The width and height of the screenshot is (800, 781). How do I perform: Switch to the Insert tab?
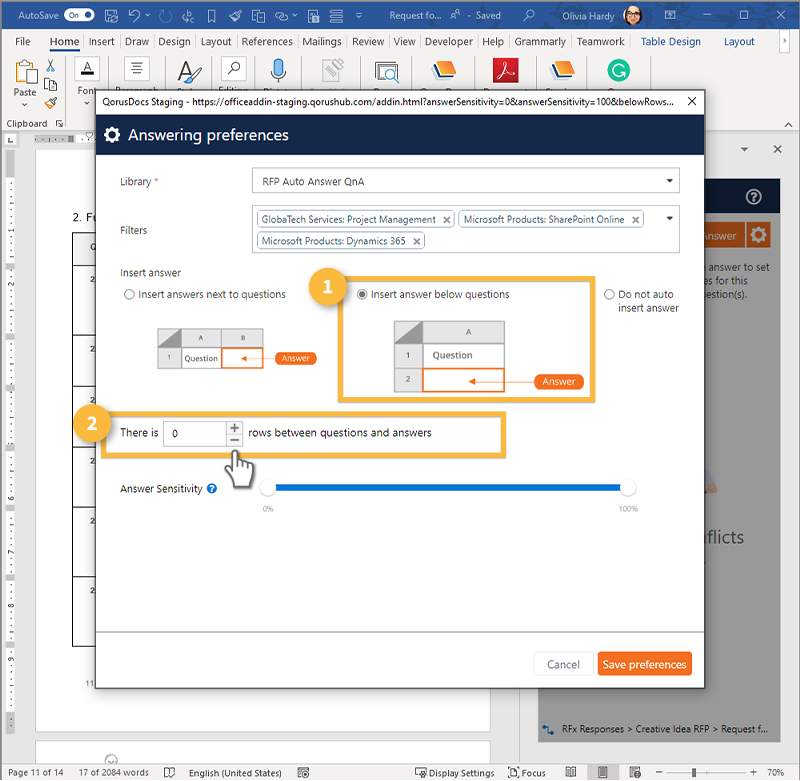101,41
